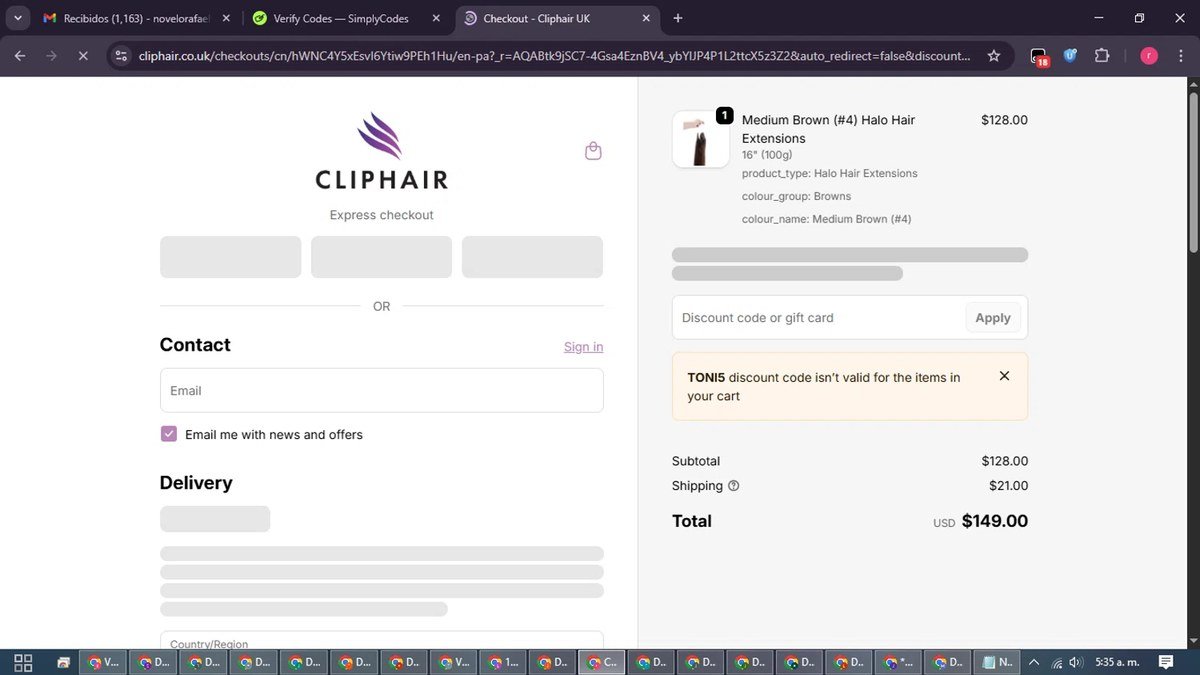Screen dimensions: 1200x675
Task: Click the Email input field
Action: point(382,390)
